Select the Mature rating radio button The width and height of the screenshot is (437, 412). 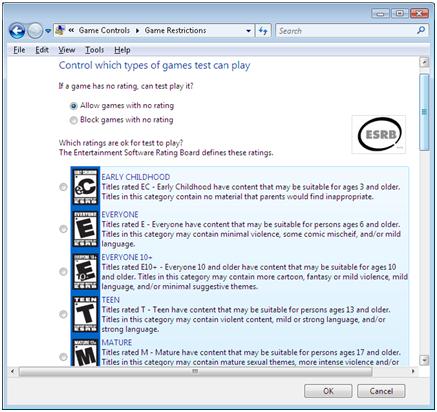click(63, 357)
